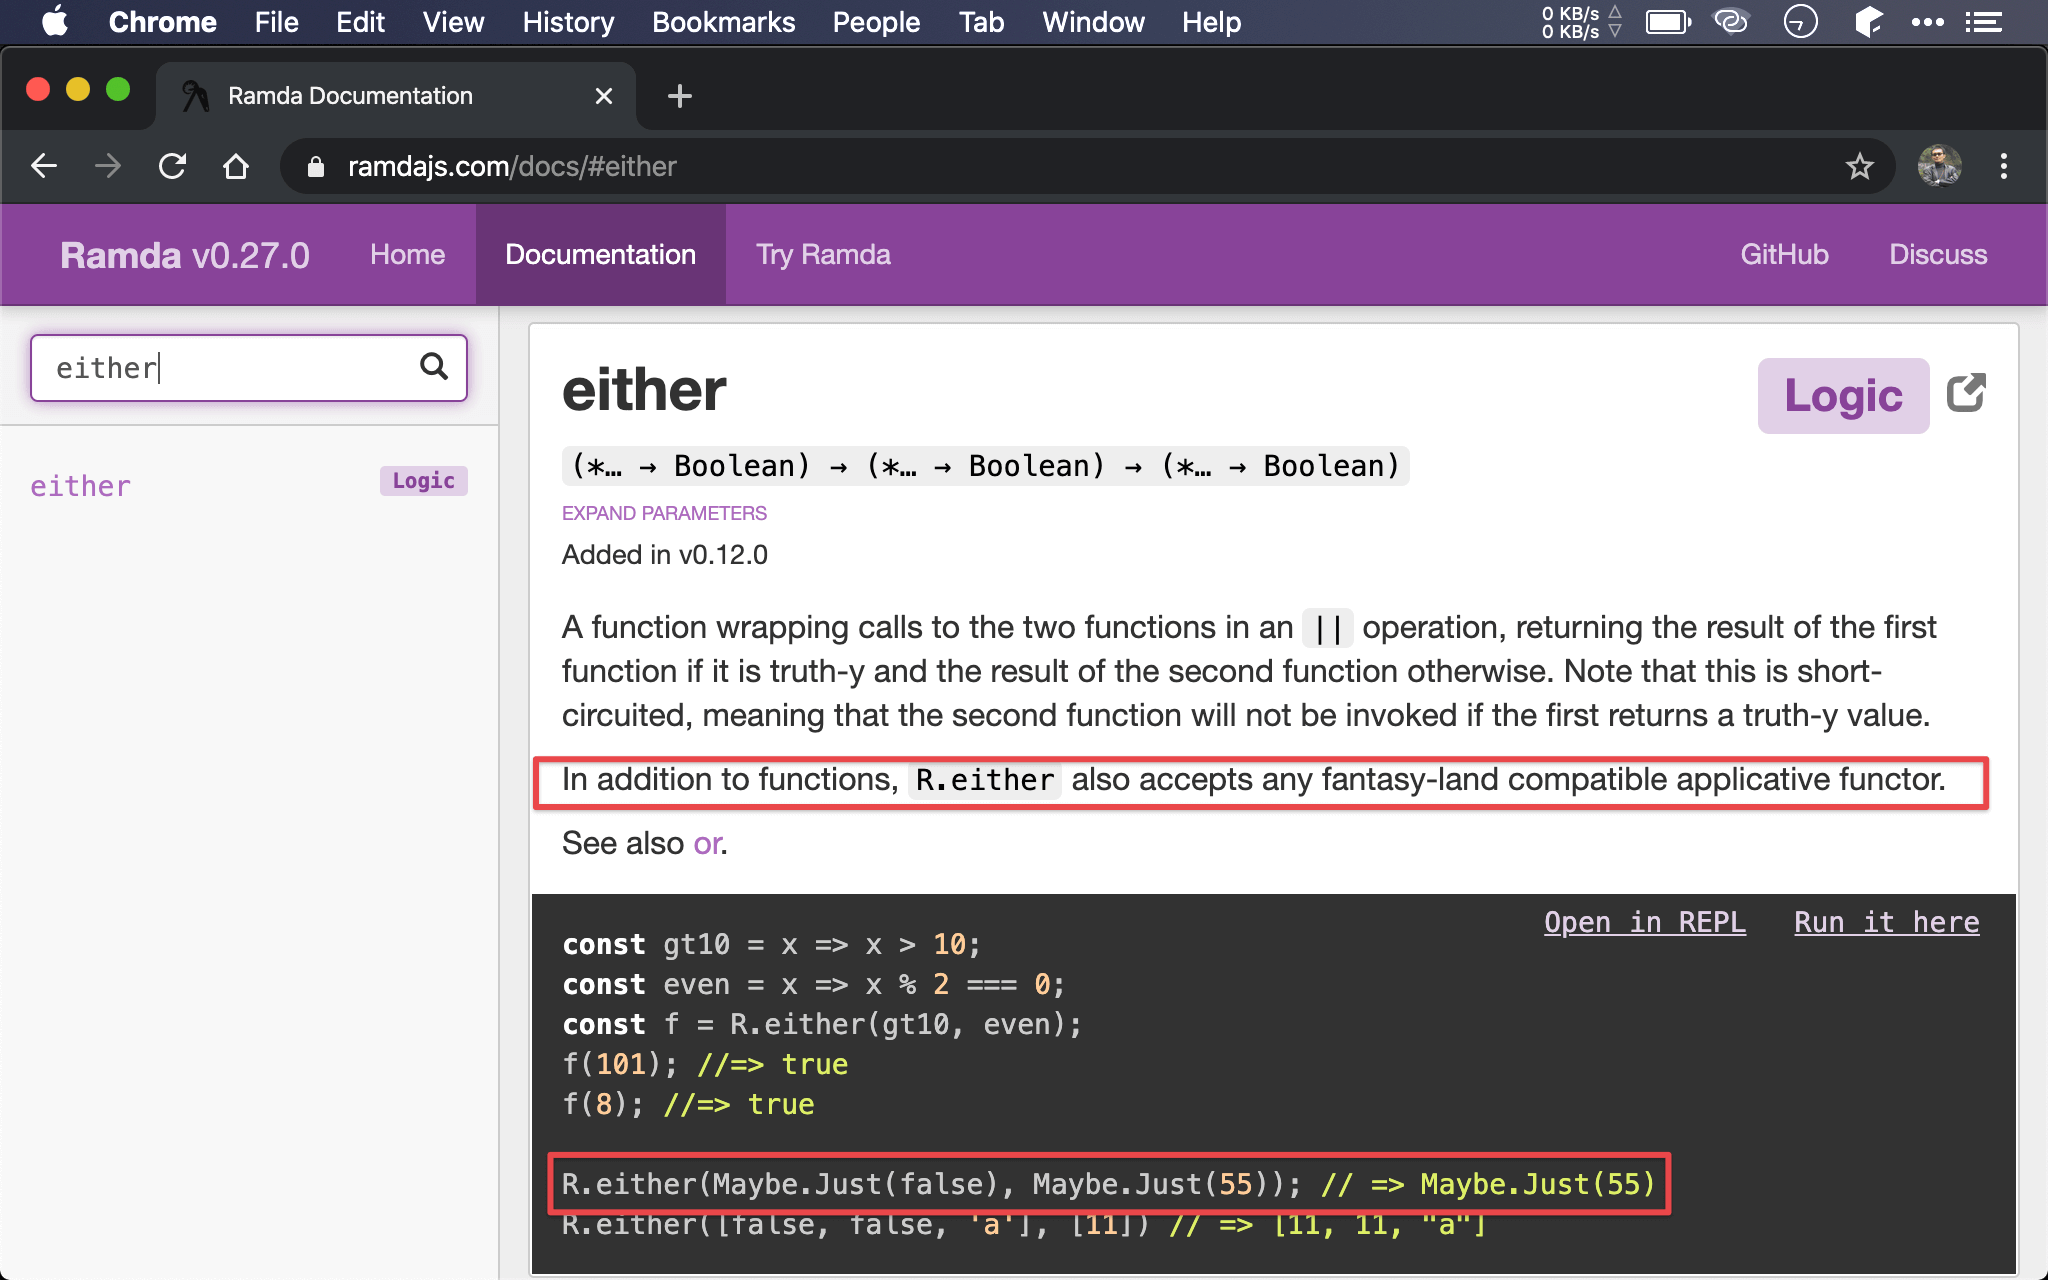Open the Window menu
This screenshot has height=1280, width=2048.
pyautogui.click(x=1093, y=22)
